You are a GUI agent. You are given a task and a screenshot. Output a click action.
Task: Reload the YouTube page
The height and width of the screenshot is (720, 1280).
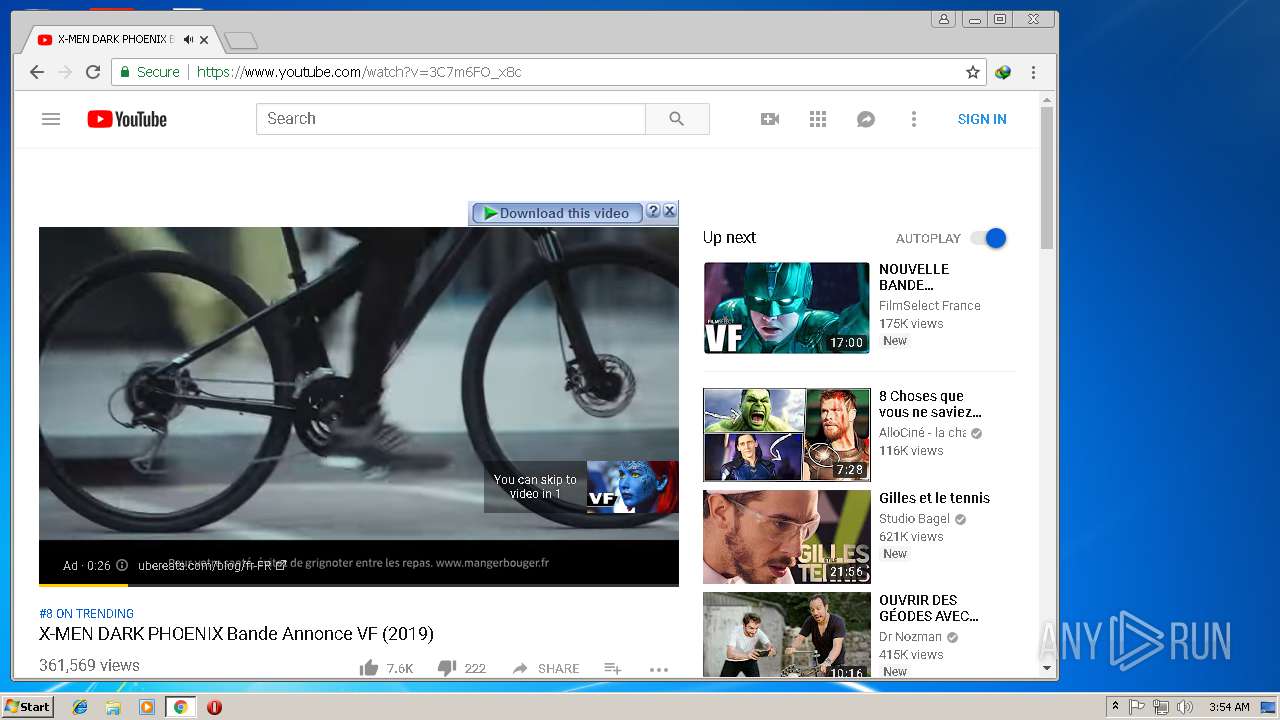click(x=93, y=72)
